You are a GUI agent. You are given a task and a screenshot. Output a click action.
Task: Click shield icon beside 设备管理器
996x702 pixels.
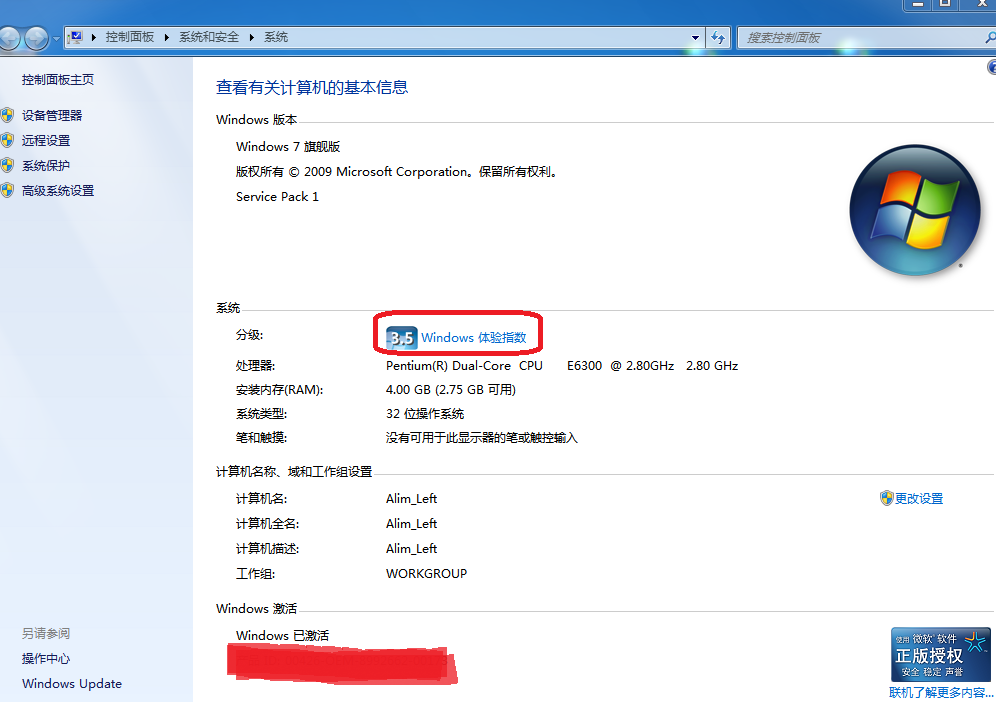[8, 115]
